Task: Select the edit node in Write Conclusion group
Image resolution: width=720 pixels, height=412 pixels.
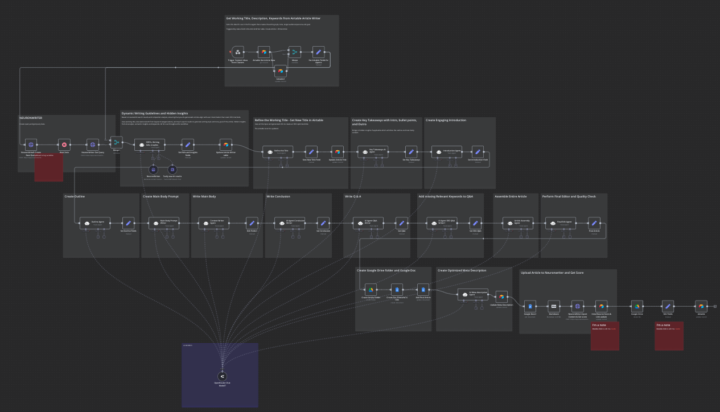Action: click(x=323, y=223)
